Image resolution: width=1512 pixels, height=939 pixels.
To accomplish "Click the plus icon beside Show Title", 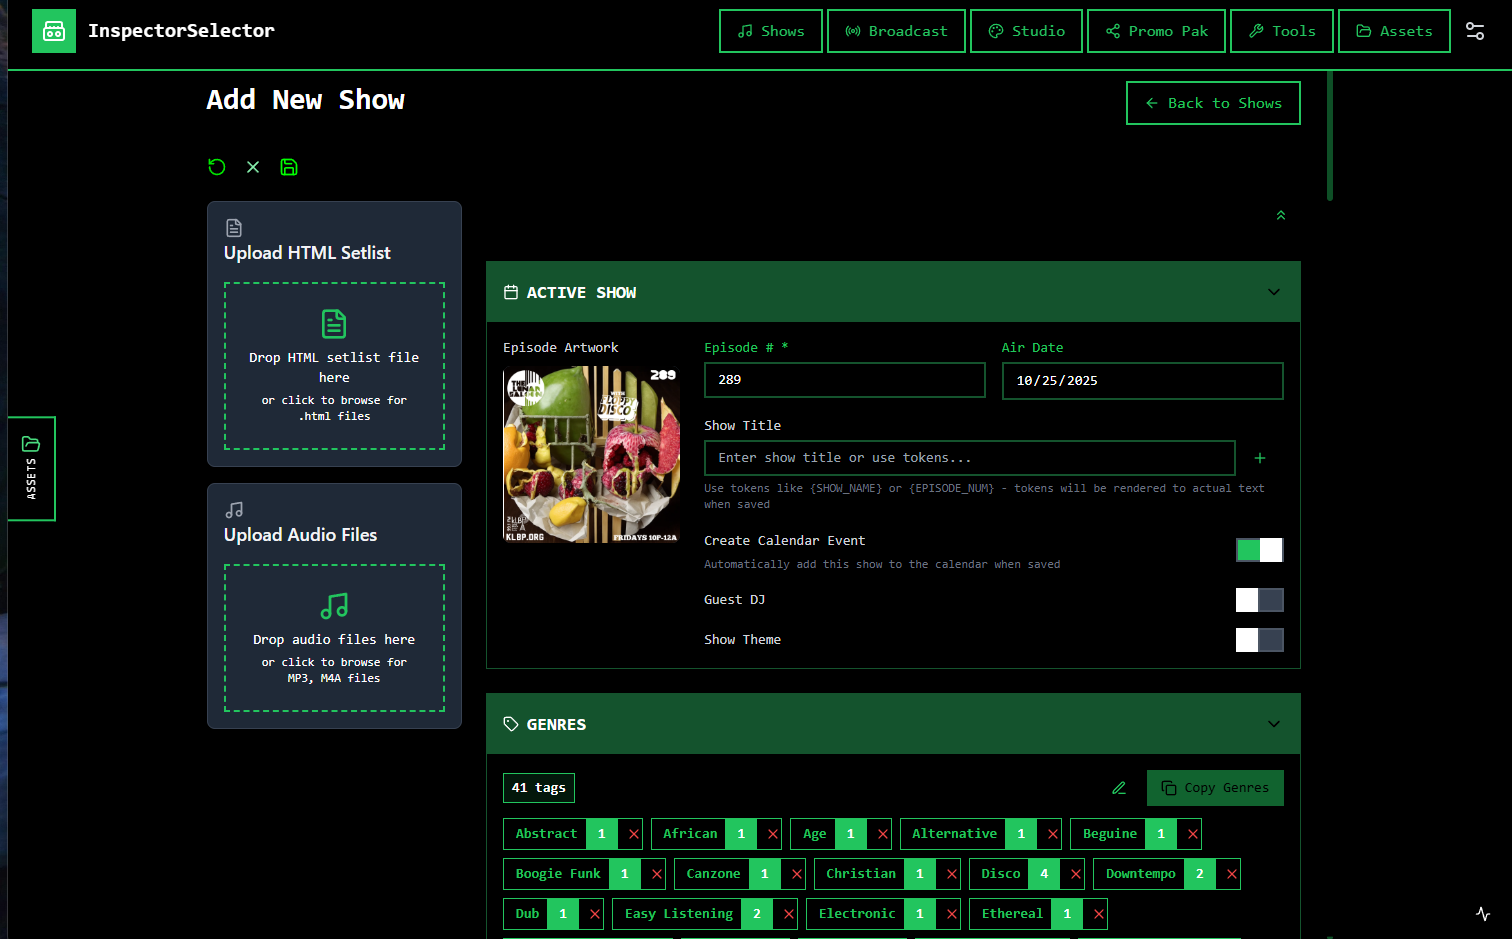I will tap(1260, 458).
